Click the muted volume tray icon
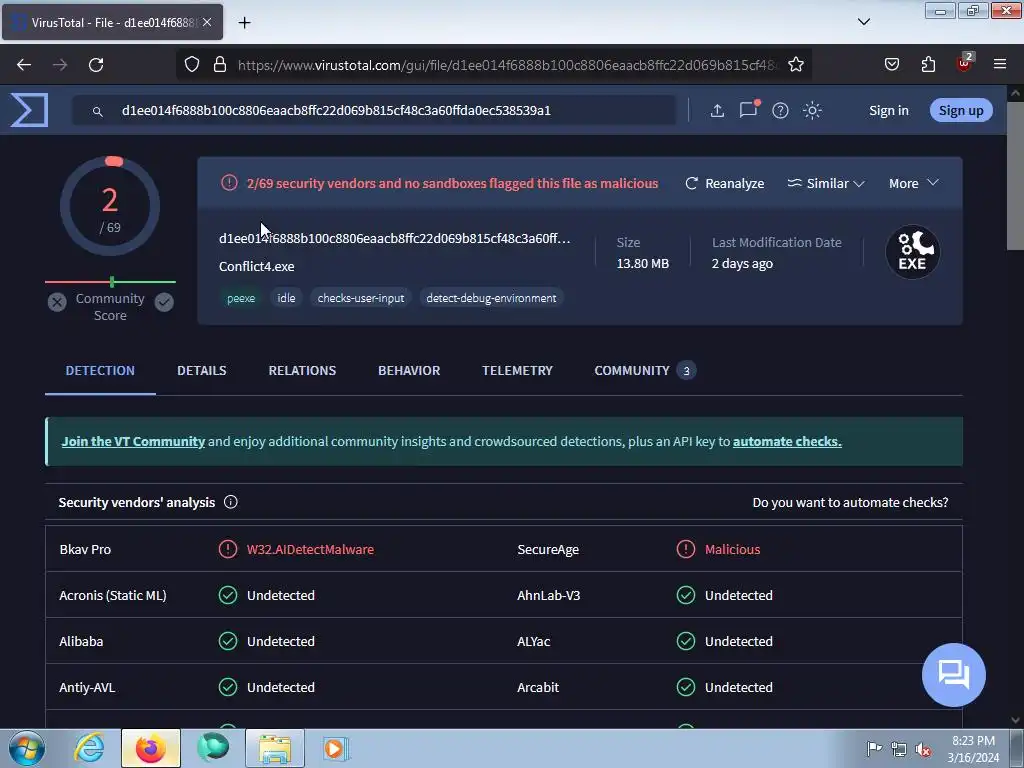This screenshot has width=1024, height=768. [x=923, y=750]
